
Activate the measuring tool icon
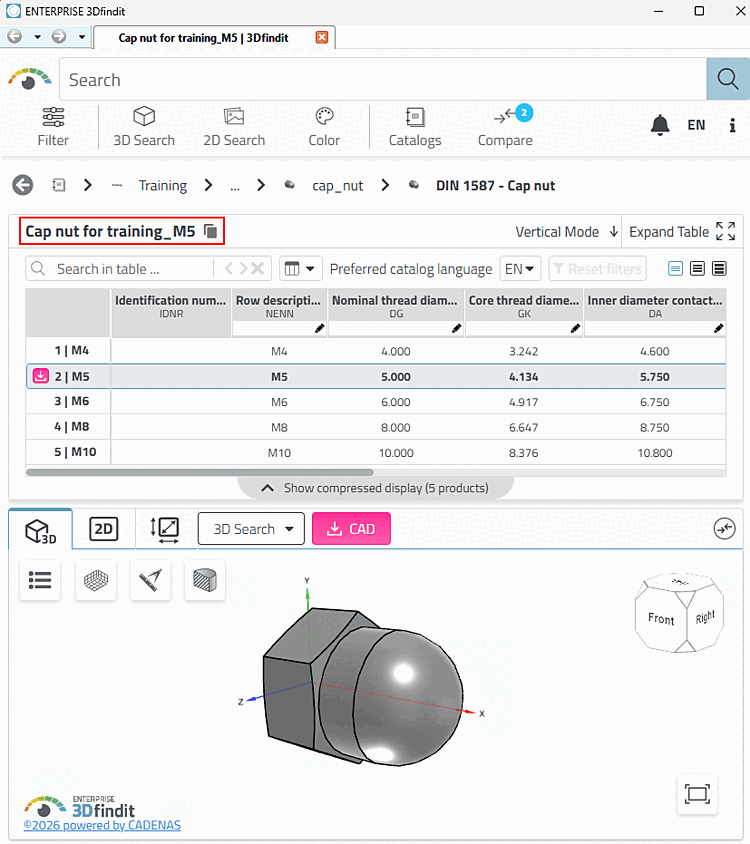click(x=150, y=580)
